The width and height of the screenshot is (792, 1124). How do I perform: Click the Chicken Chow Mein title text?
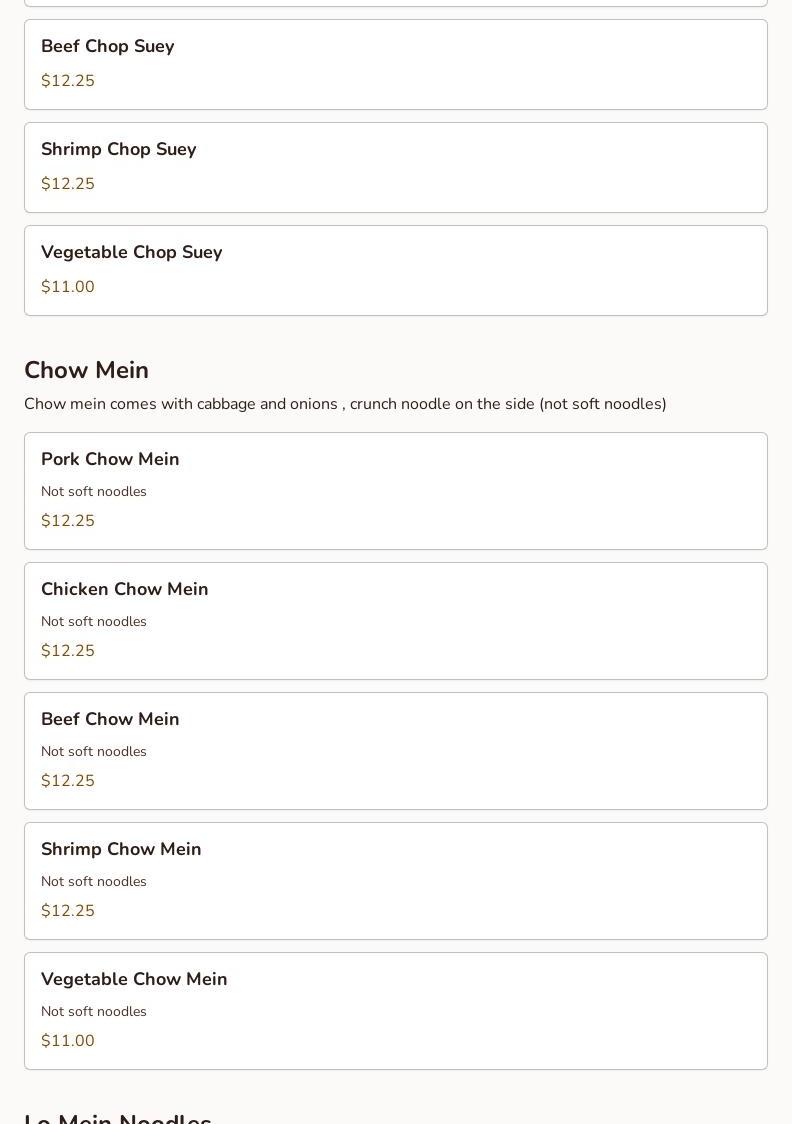click(x=125, y=589)
